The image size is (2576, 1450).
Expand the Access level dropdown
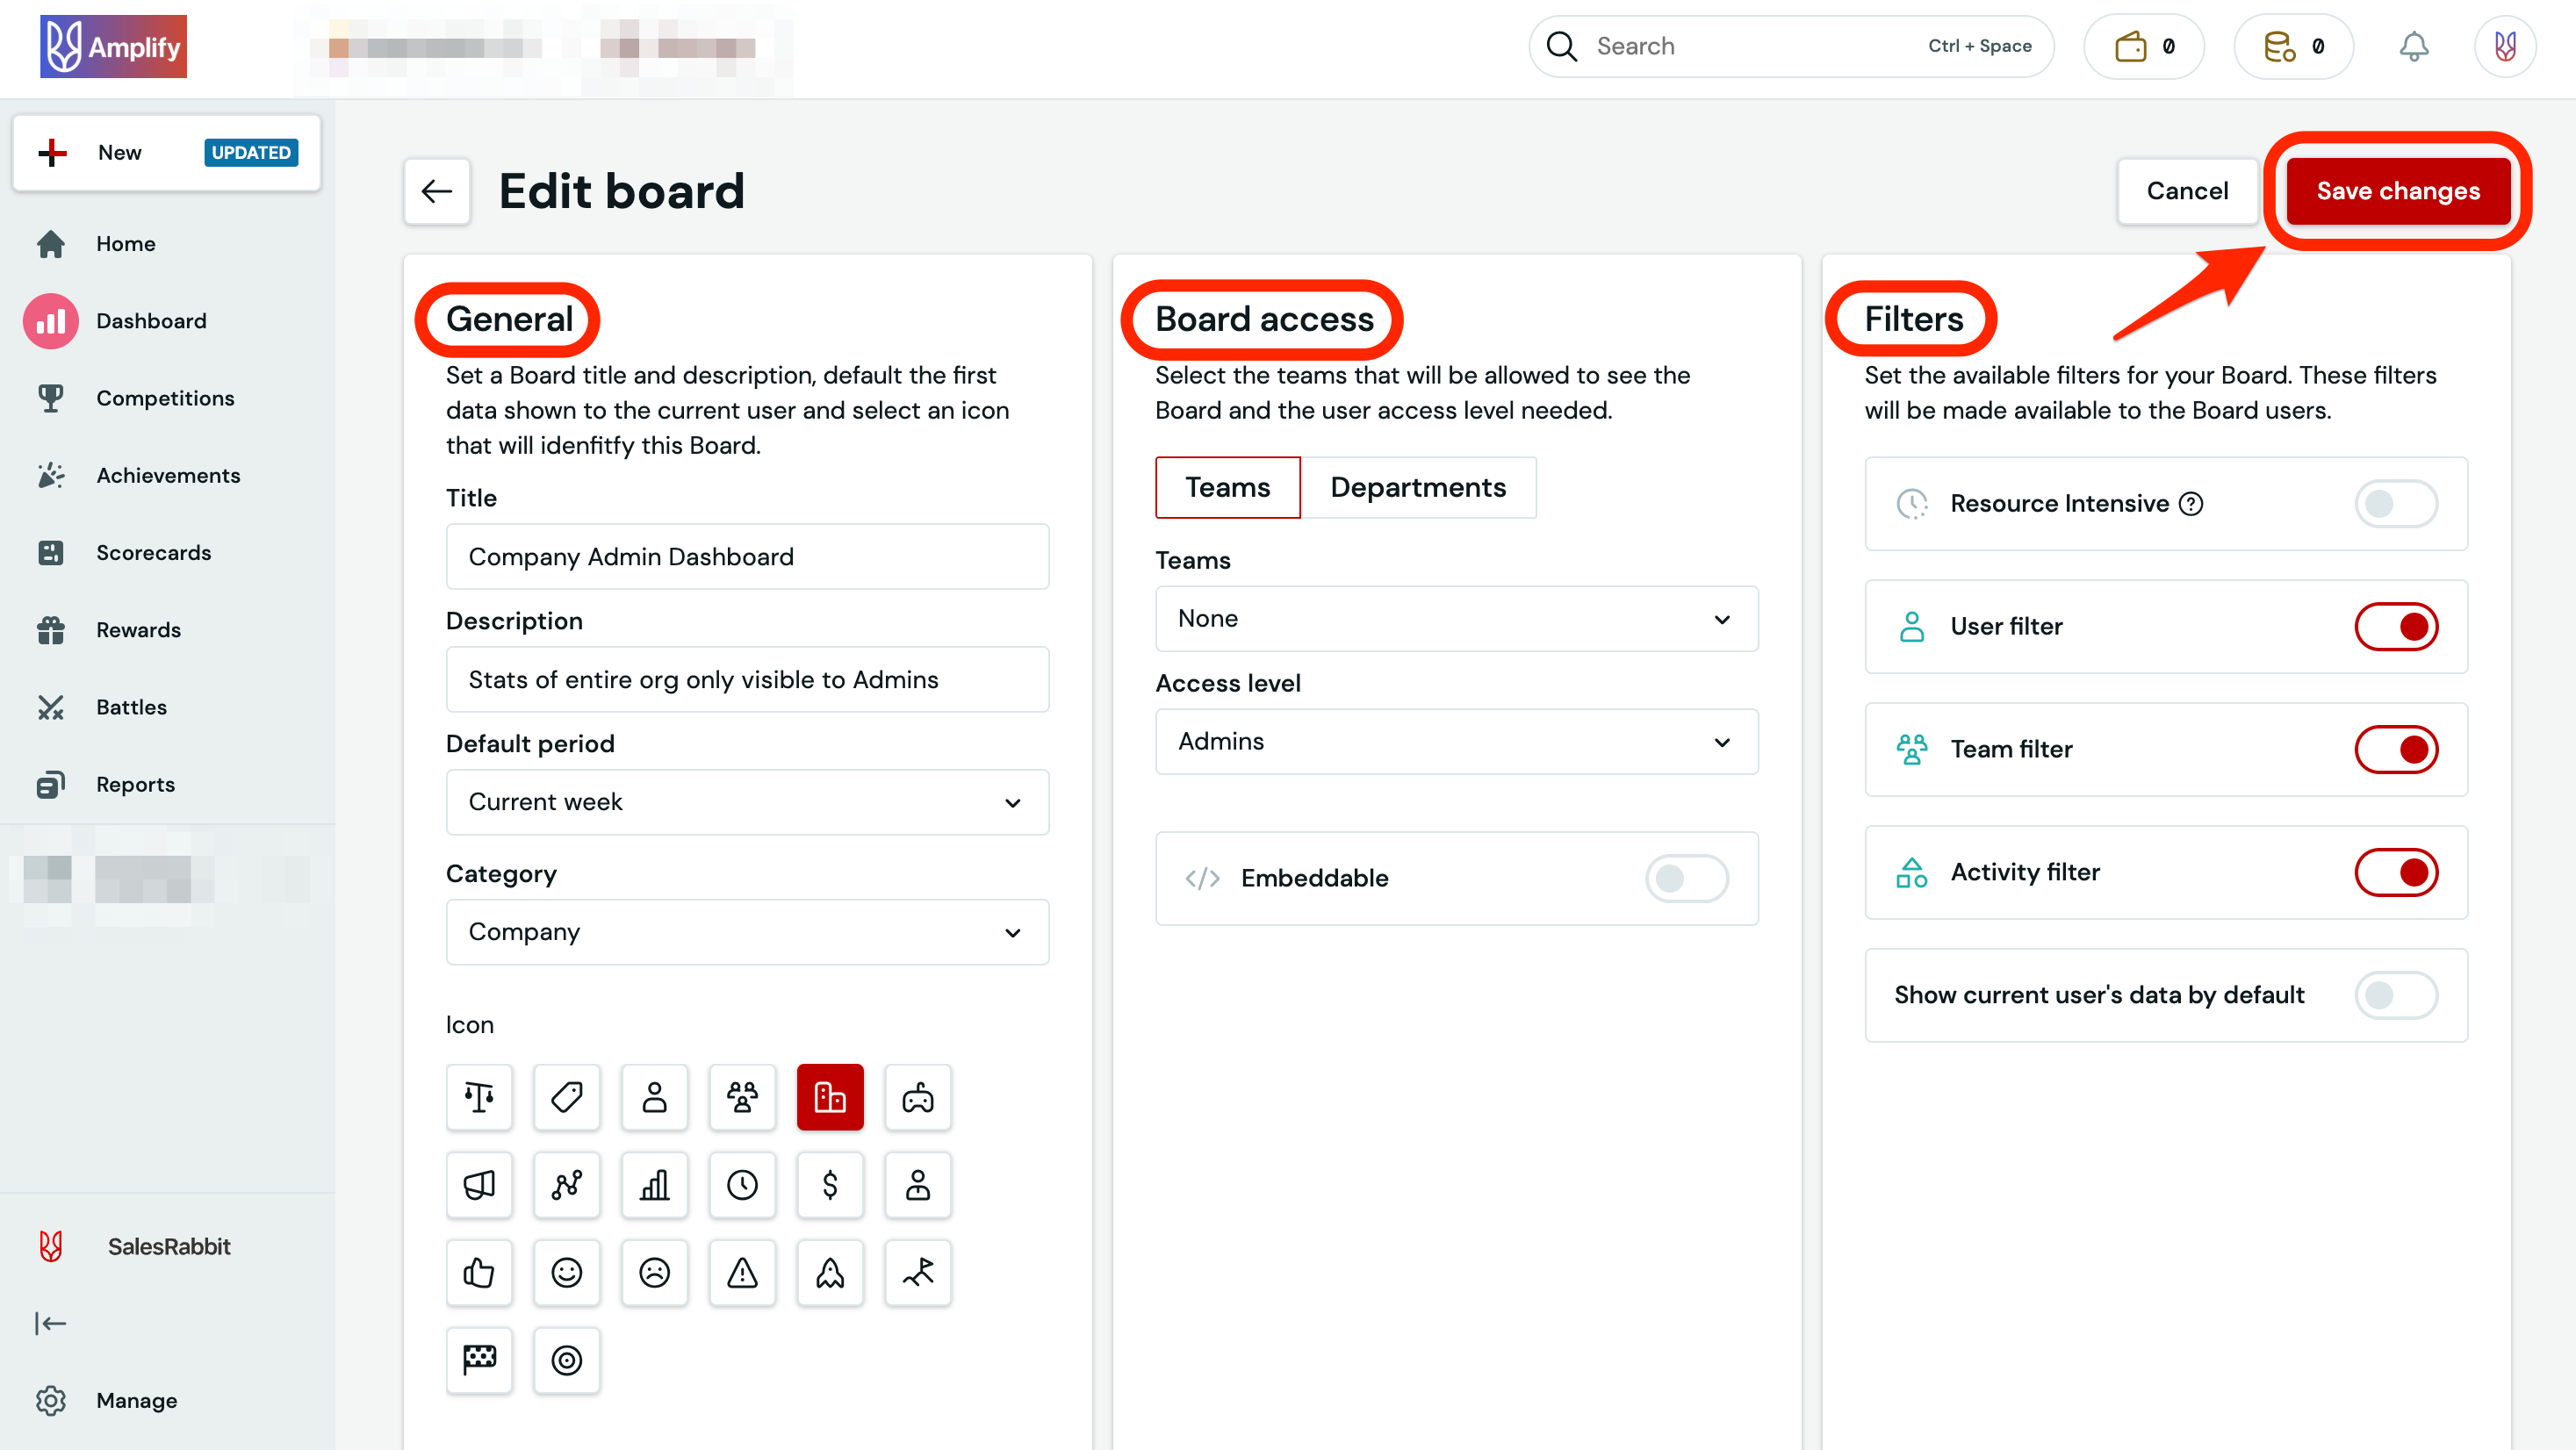pos(1456,742)
